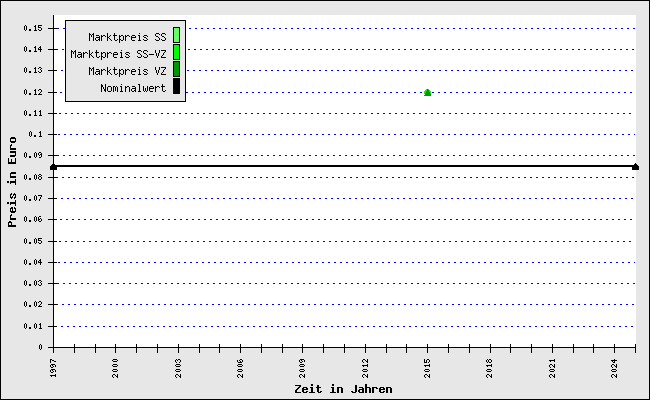Click the 0.03 y-axis label
Viewport: 650px width, 400px height.
pyautogui.click(x=33, y=284)
